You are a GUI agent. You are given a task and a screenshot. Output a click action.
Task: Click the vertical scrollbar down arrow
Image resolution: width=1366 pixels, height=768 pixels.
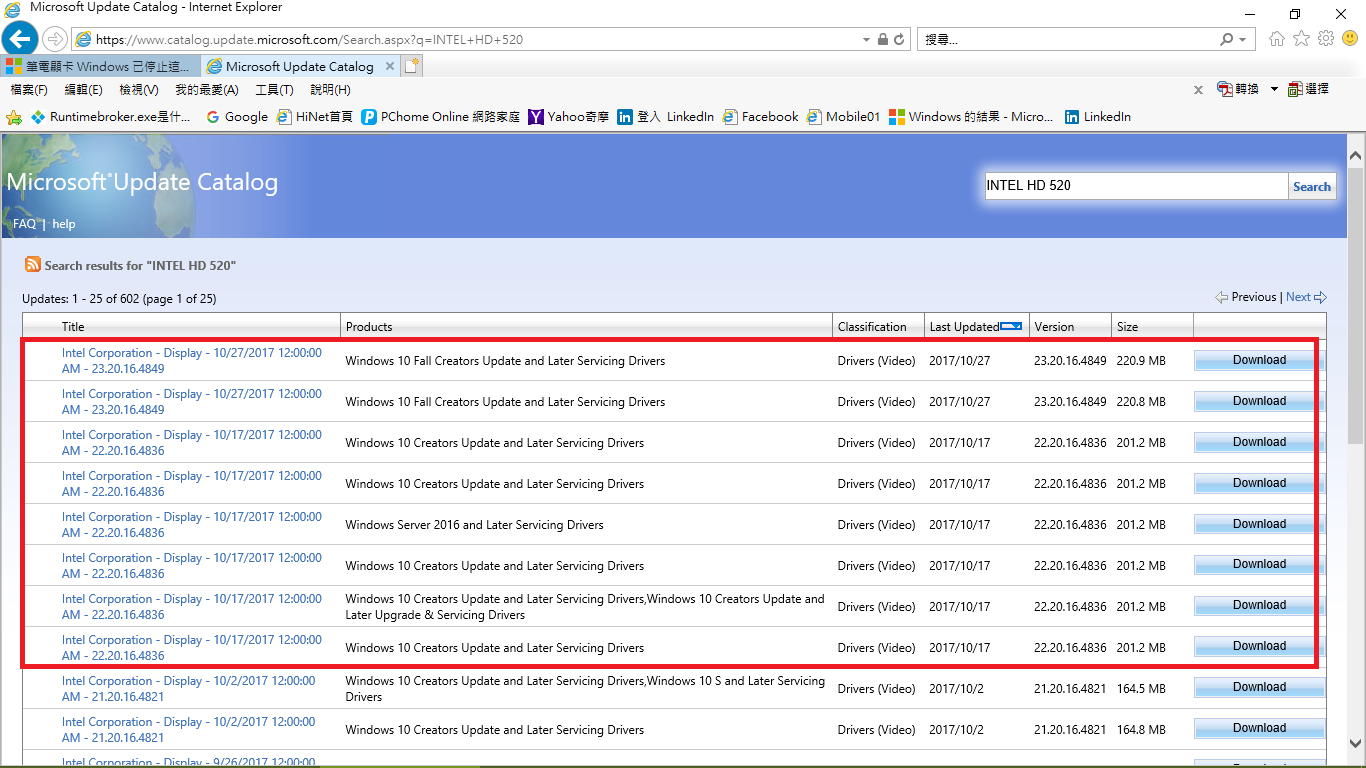1356,743
